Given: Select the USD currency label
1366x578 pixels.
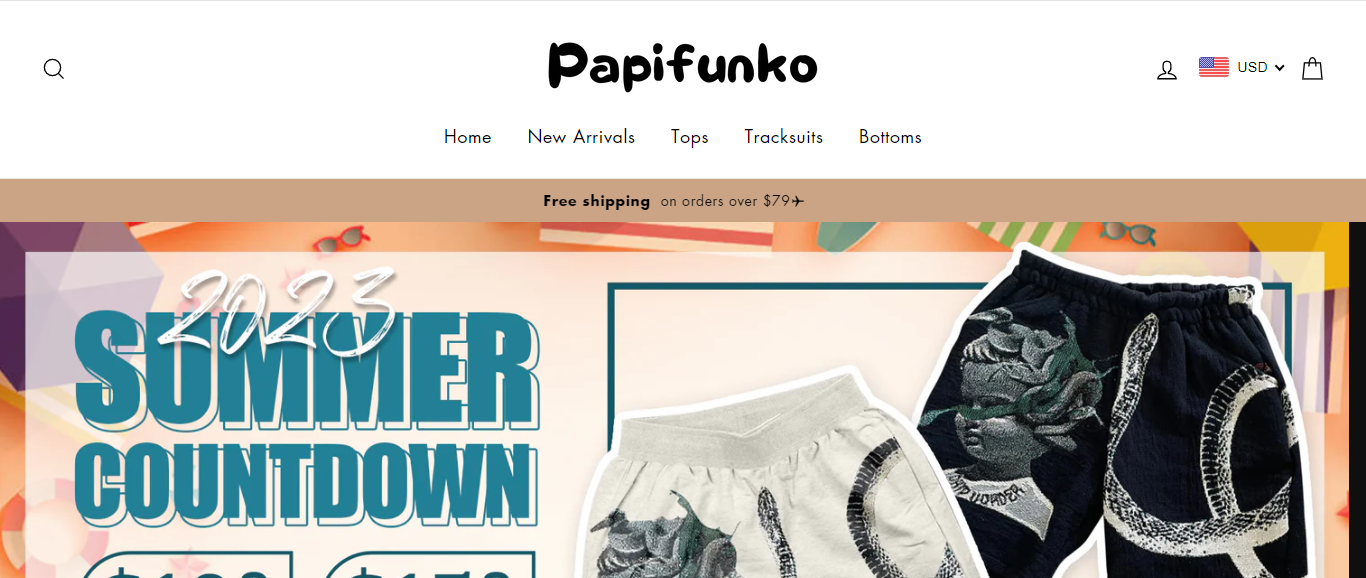Looking at the screenshot, I should point(1252,67).
